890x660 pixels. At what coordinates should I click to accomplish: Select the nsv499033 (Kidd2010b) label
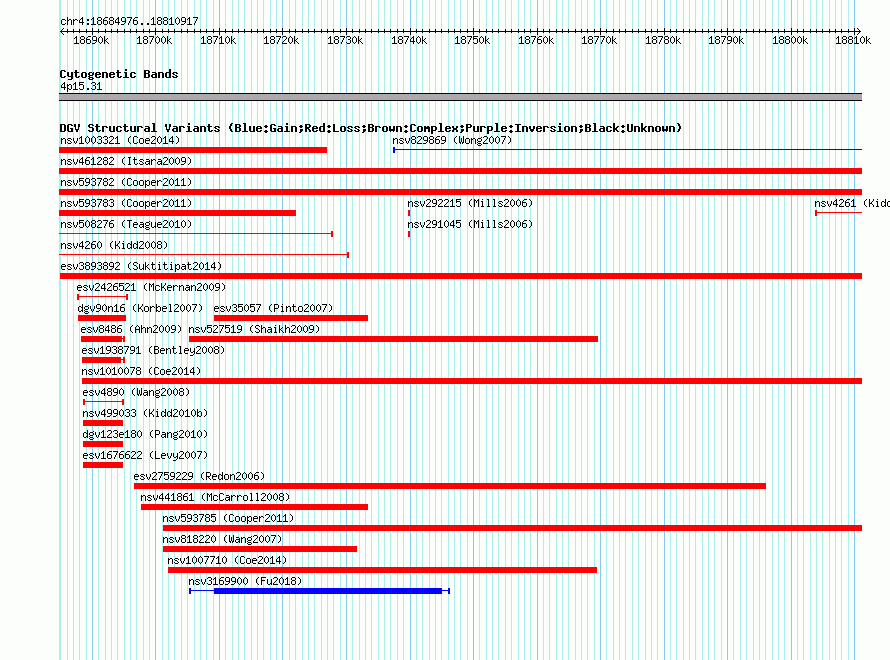145,413
